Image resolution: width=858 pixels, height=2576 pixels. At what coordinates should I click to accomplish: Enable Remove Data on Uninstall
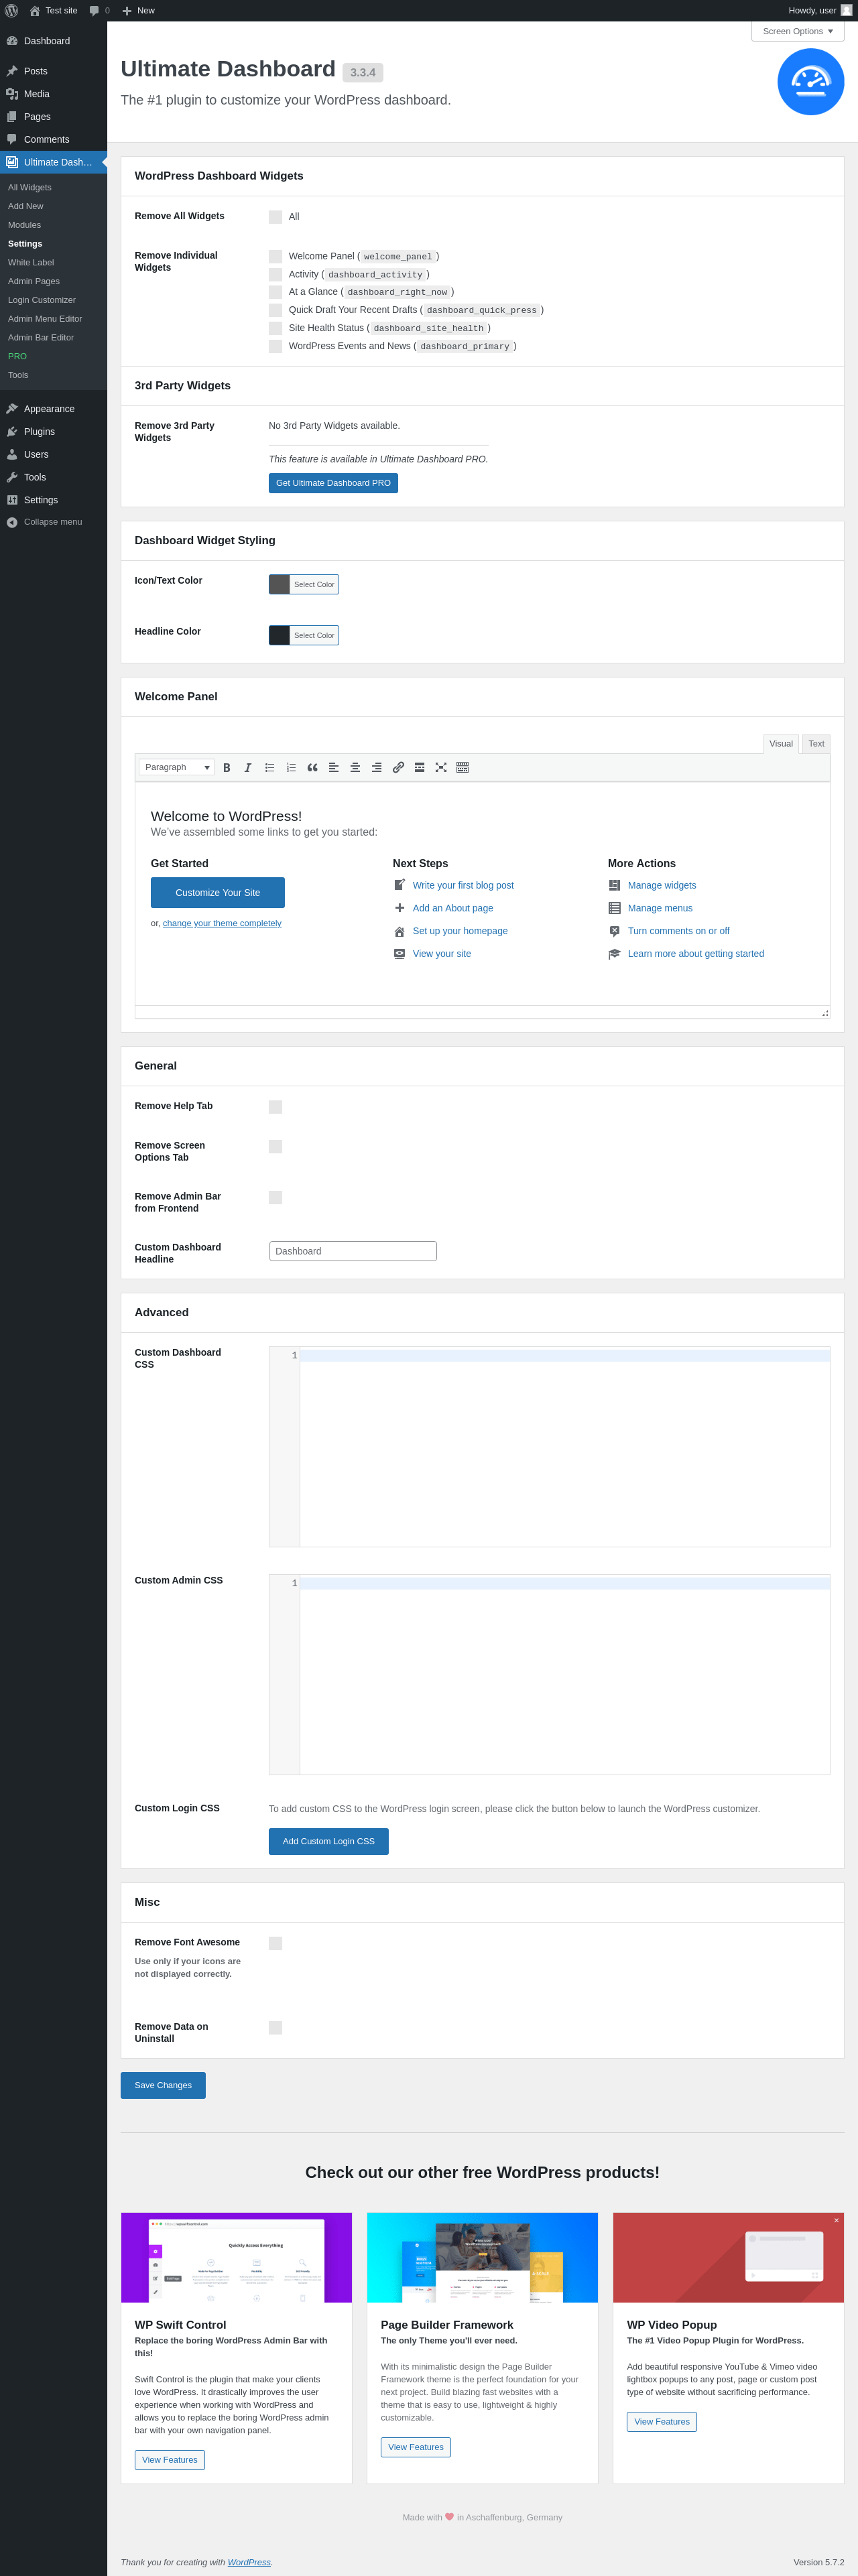pyautogui.click(x=275, y=2027)
